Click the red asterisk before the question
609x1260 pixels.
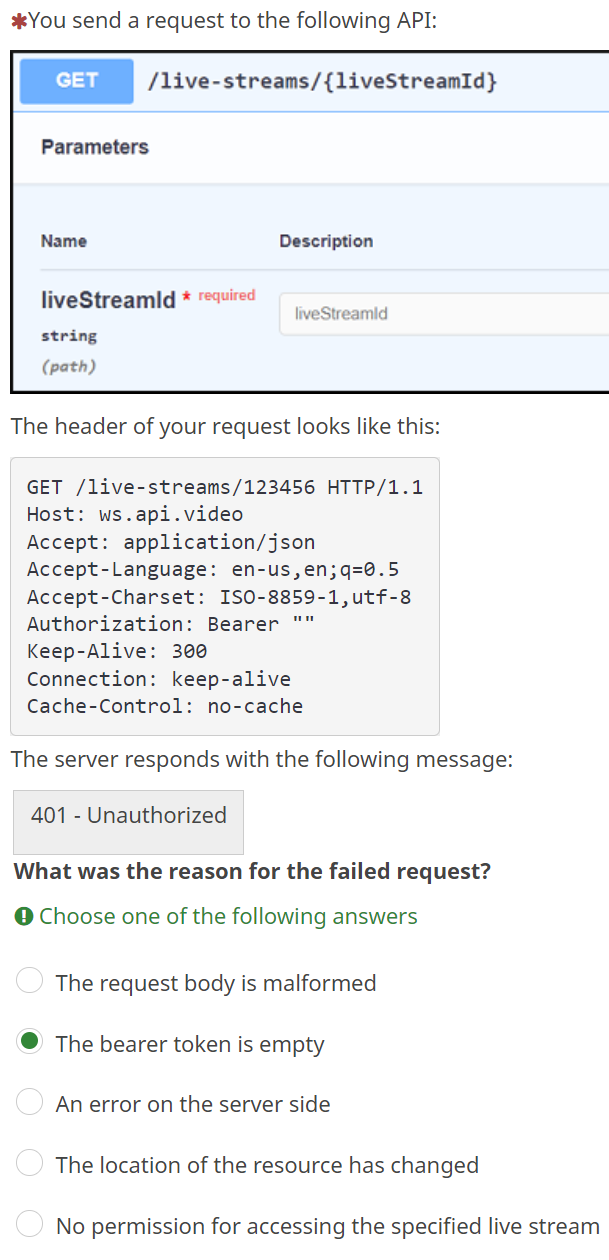(17, 22)
